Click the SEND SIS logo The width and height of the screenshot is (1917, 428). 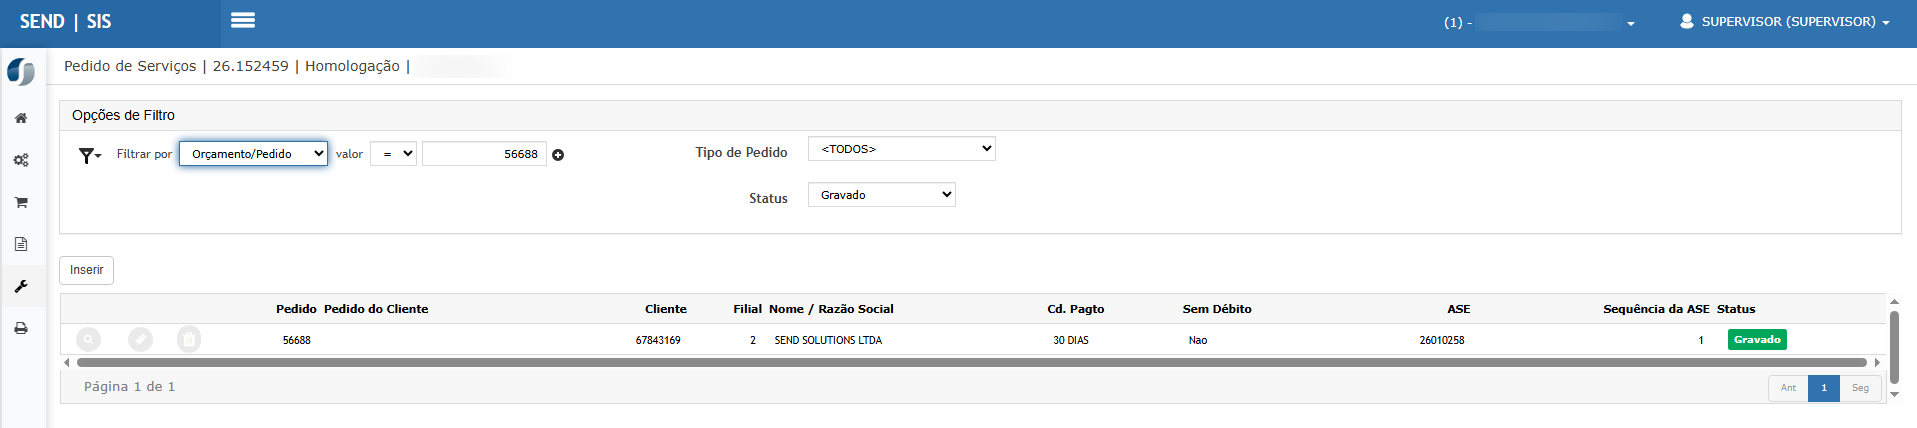[x=65, y=22]
